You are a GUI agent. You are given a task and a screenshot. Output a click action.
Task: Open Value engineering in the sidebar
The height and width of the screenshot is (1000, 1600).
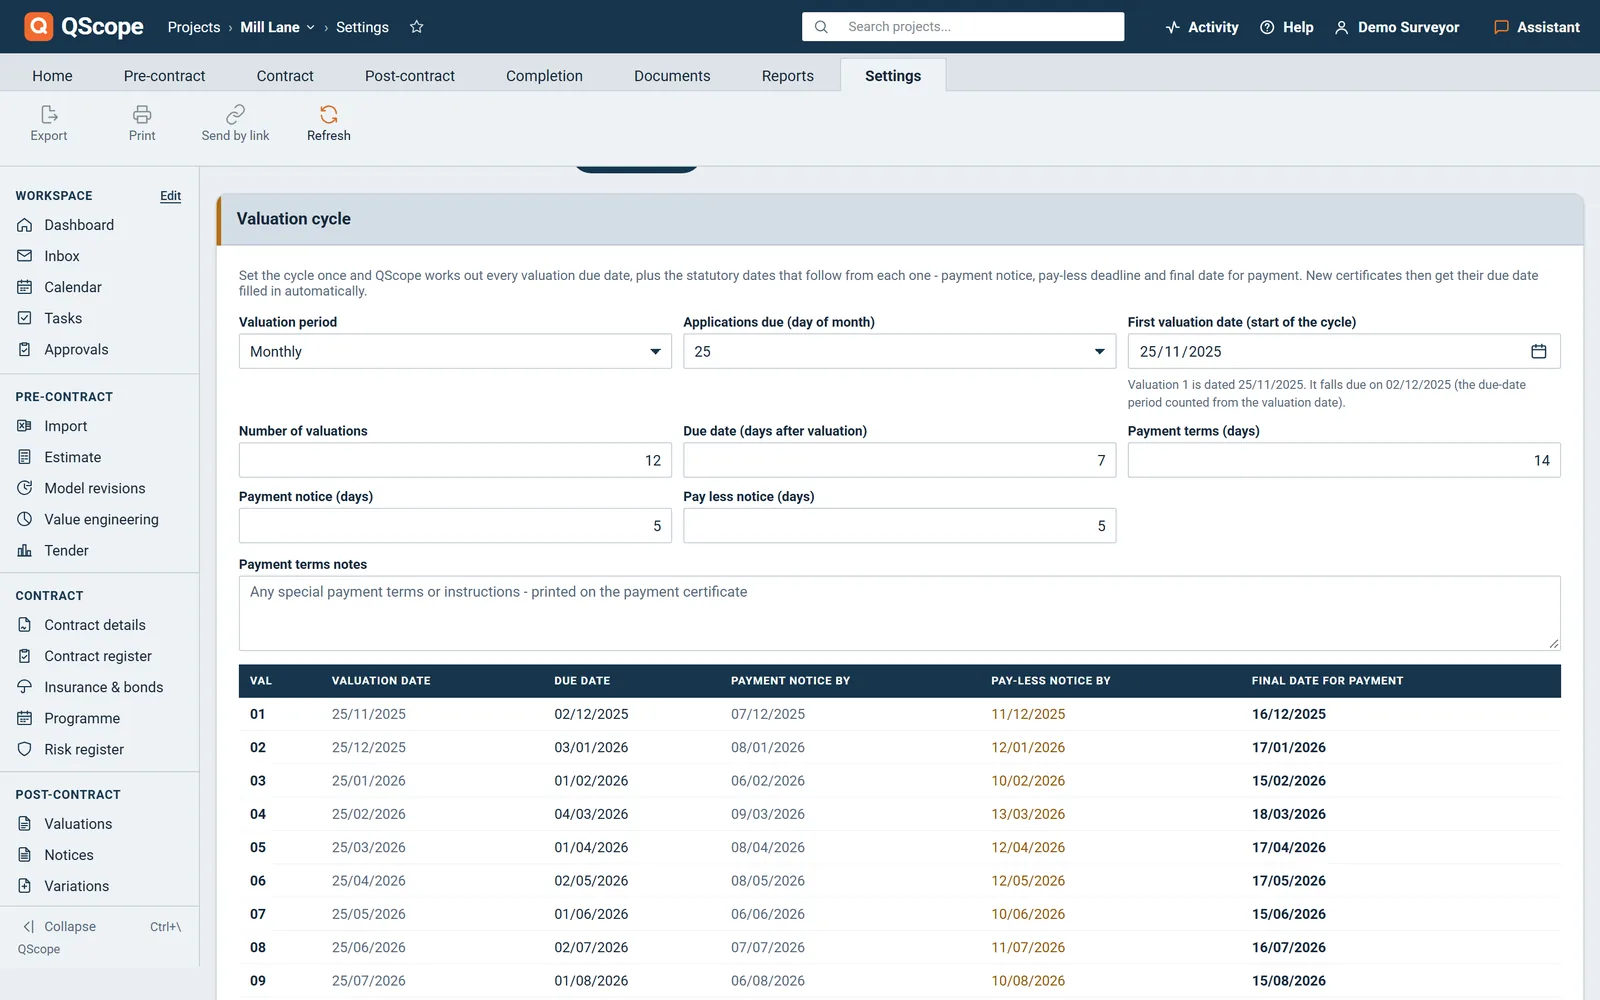[x=100, y=519]
